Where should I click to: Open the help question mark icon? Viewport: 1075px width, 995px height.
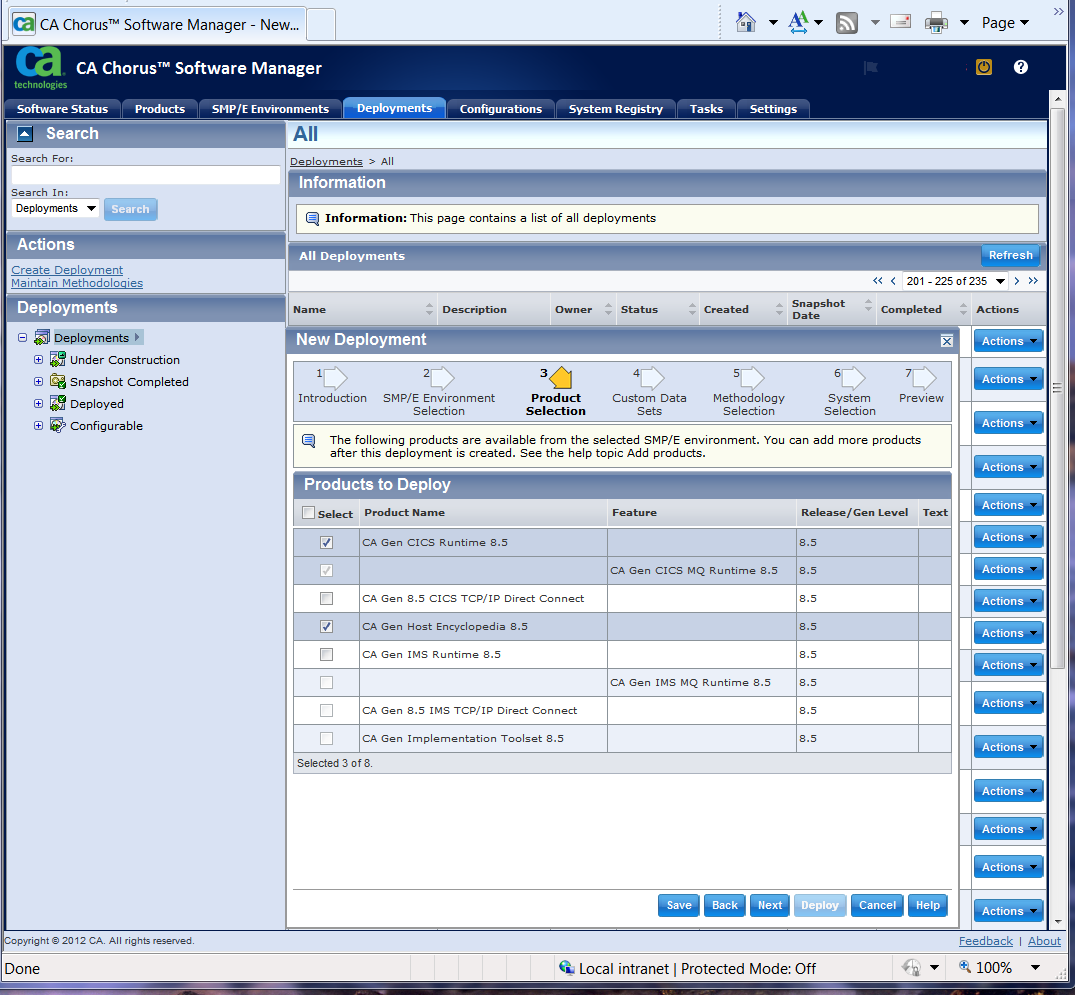(1021, 67)
